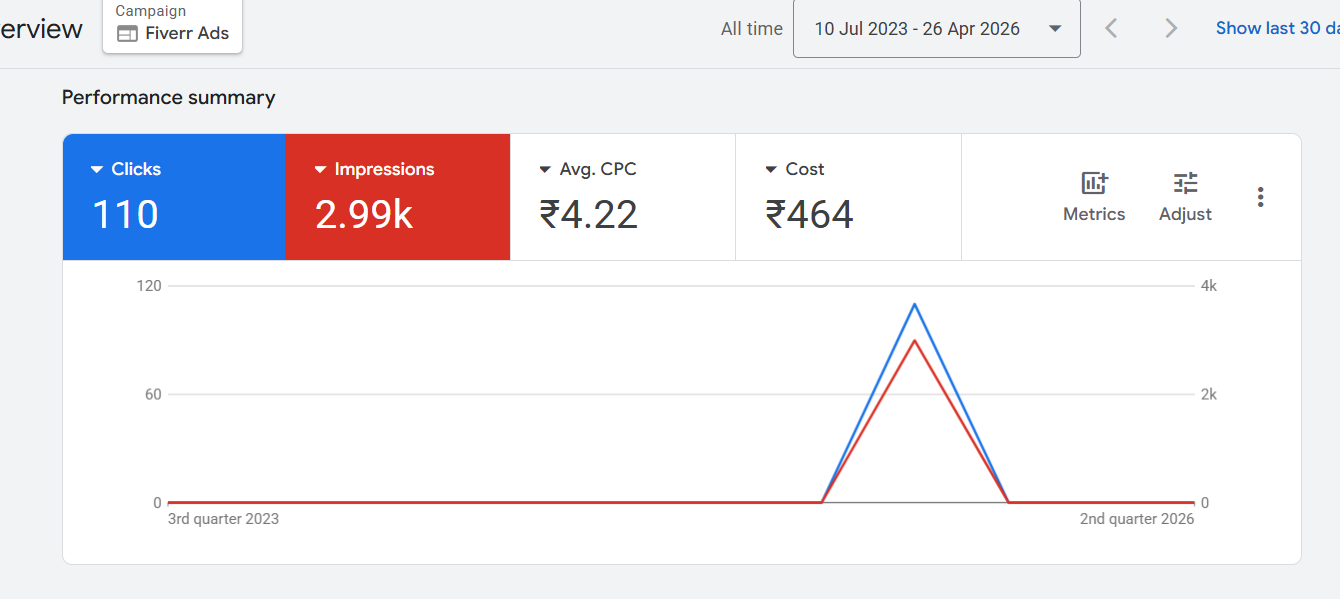Click the All time label
This screenshot has height=599, width=1340.
(752, 29)
